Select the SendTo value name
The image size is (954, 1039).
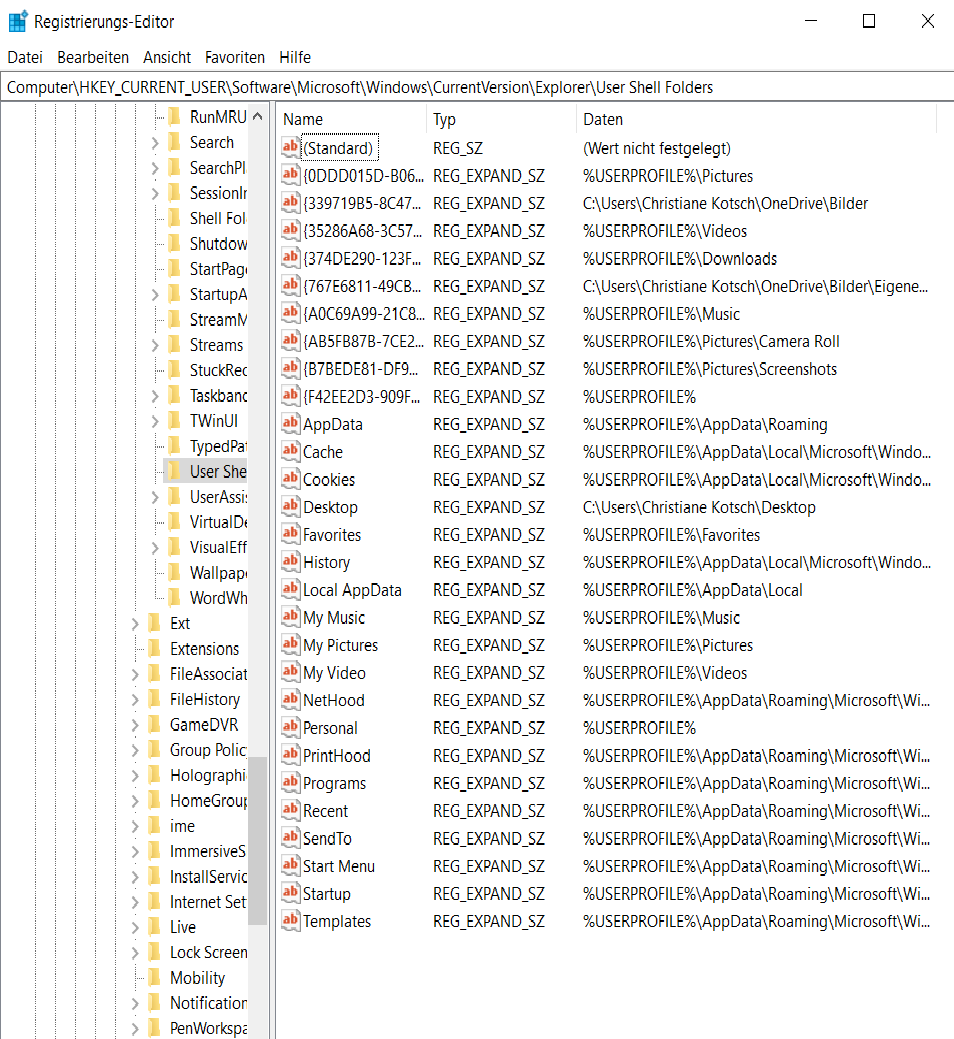(x=327, y=839)
